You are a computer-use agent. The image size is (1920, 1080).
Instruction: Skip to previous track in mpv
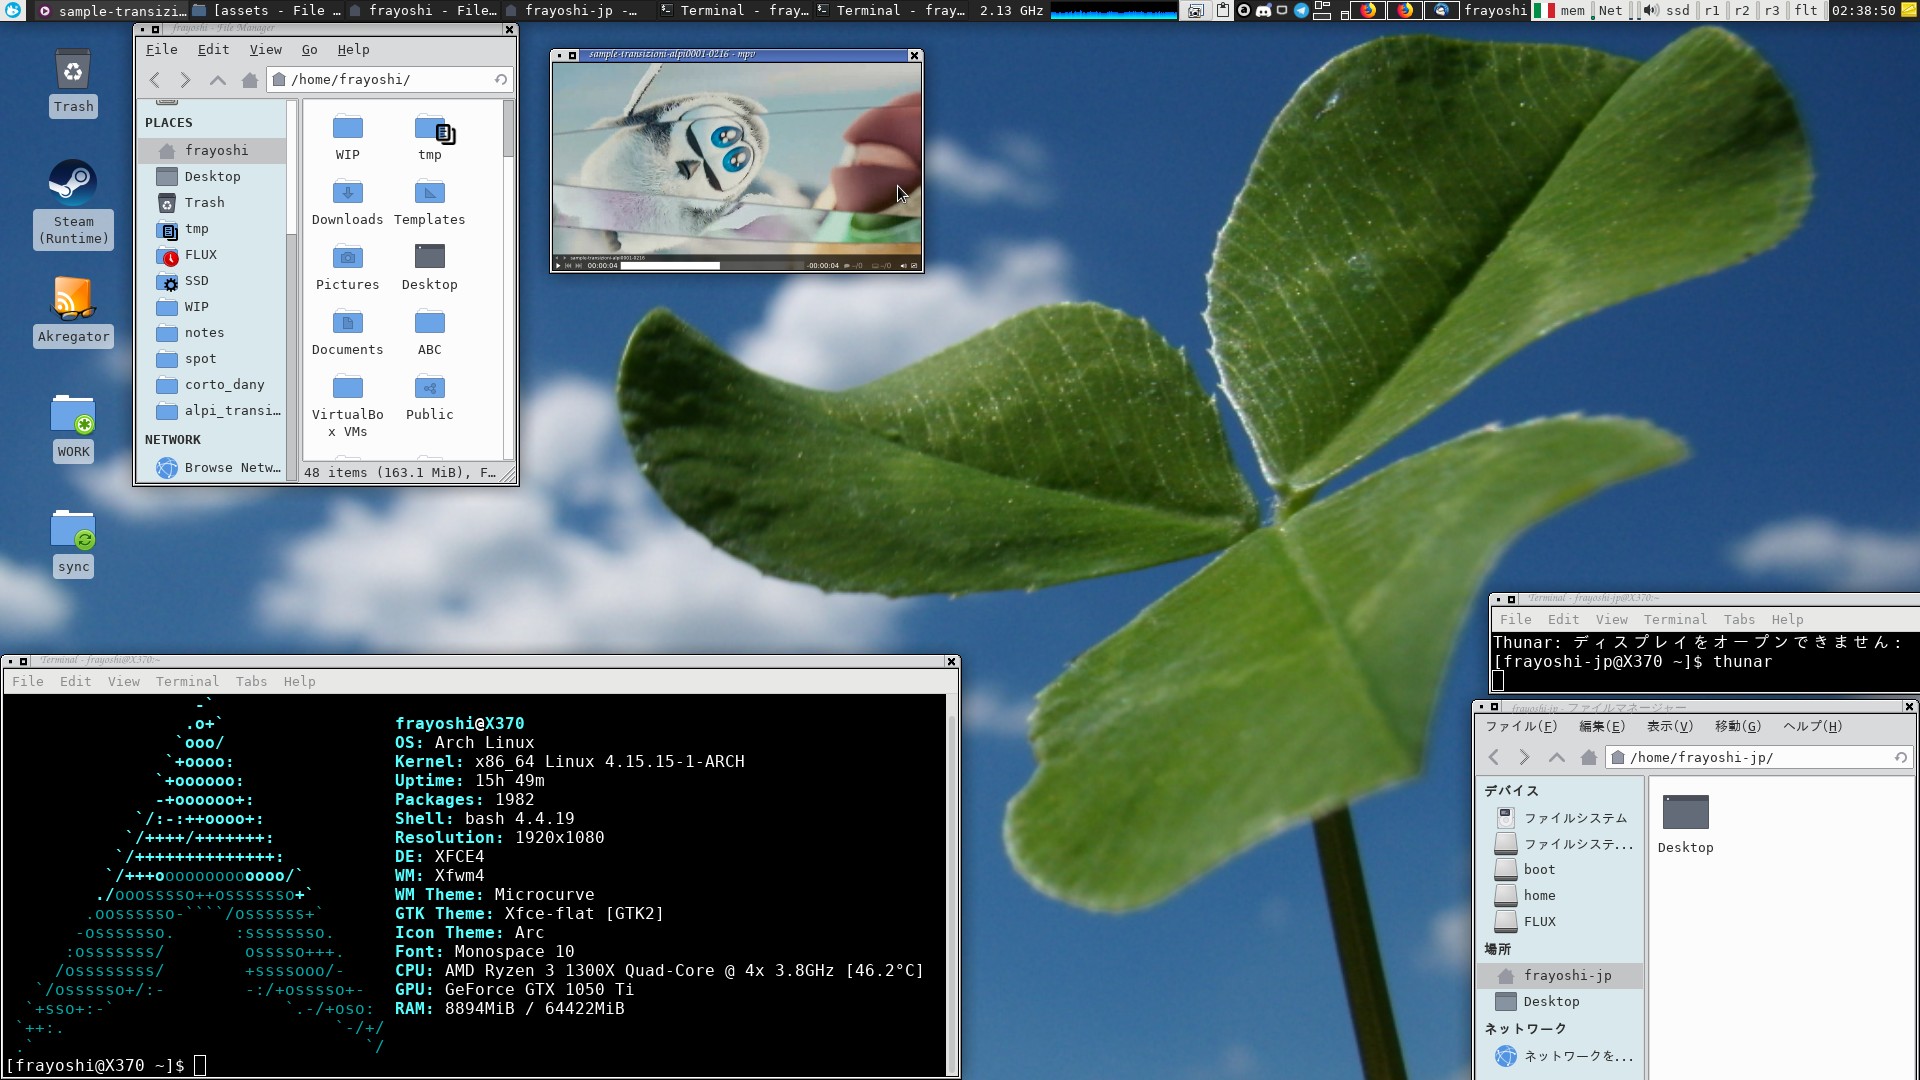click(x=568, y=266)
